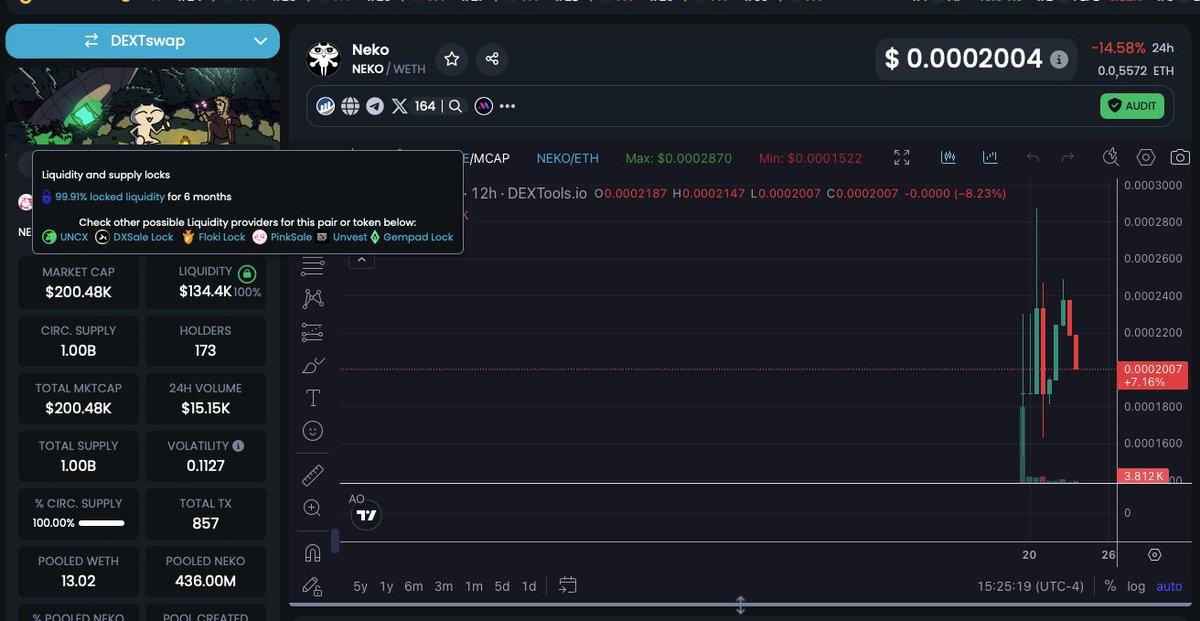
Task: Add Neko to favorites with star icon
Action: pos(451,59)
